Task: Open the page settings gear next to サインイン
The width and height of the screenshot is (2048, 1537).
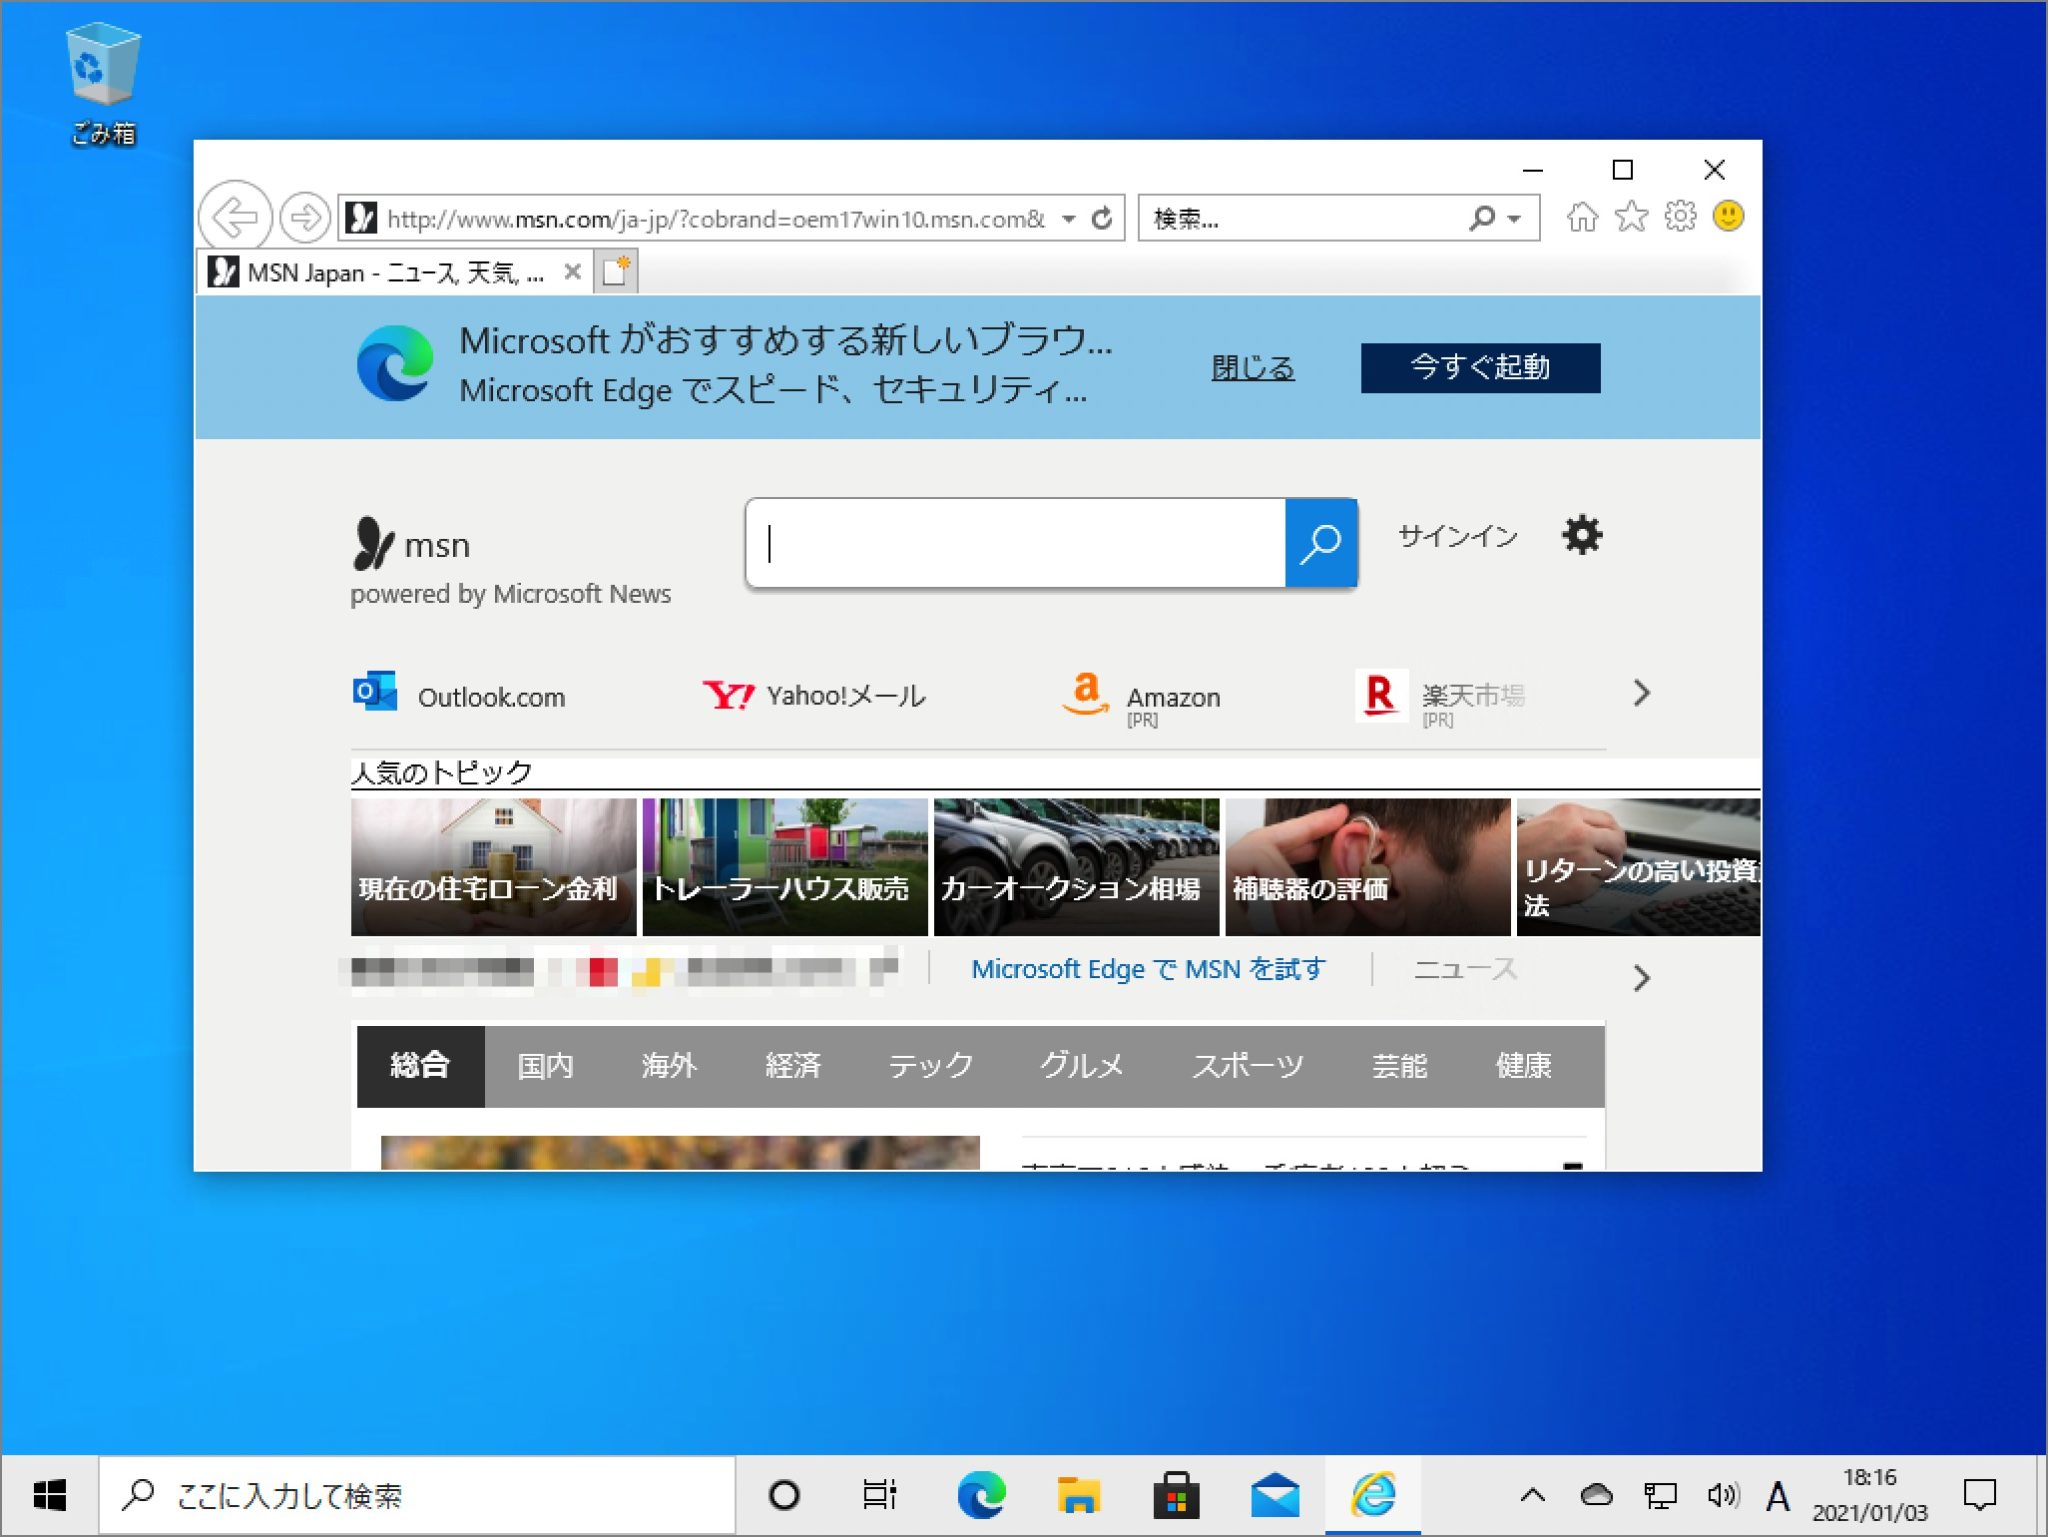Action: pyautogui.click(x=1581, y=536)
